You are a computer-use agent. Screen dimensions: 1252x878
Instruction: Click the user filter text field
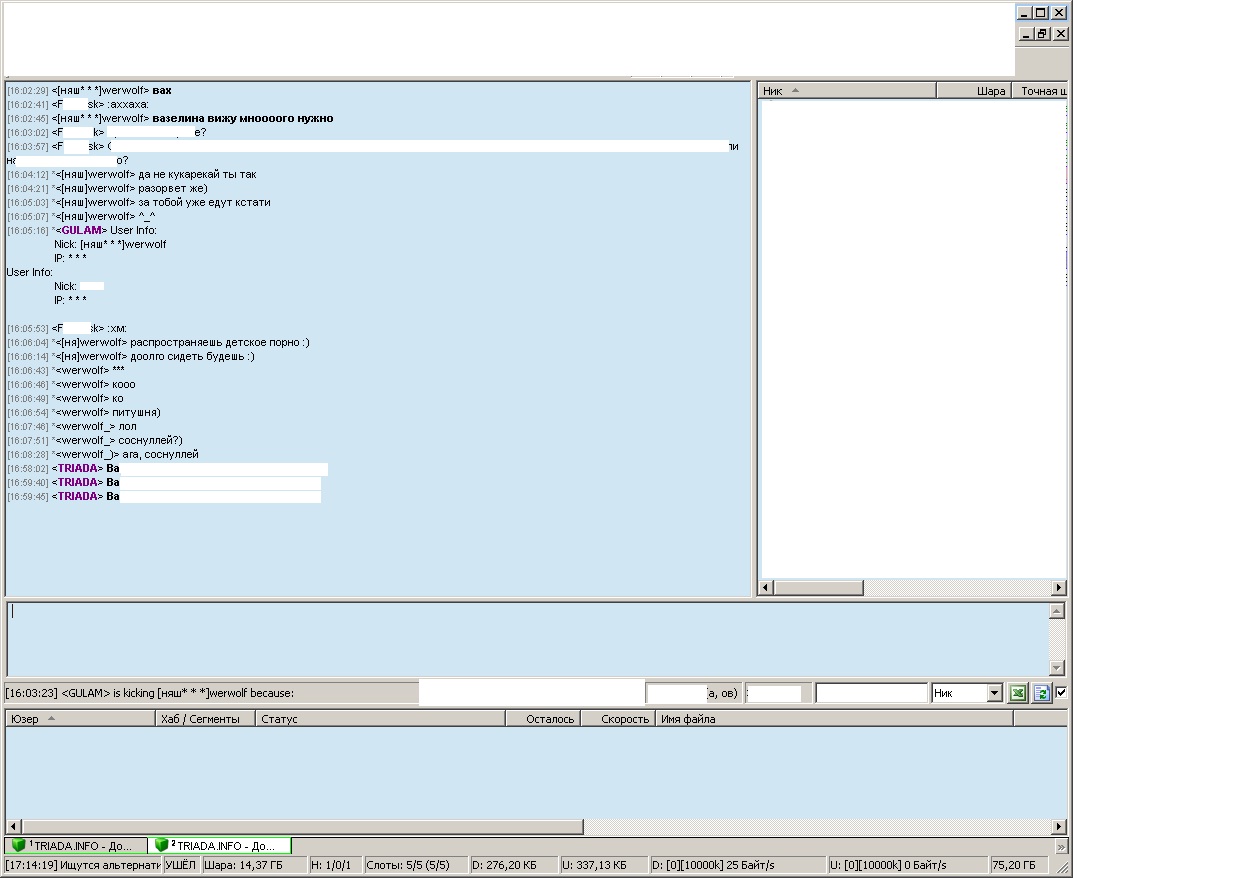[871, 693]
